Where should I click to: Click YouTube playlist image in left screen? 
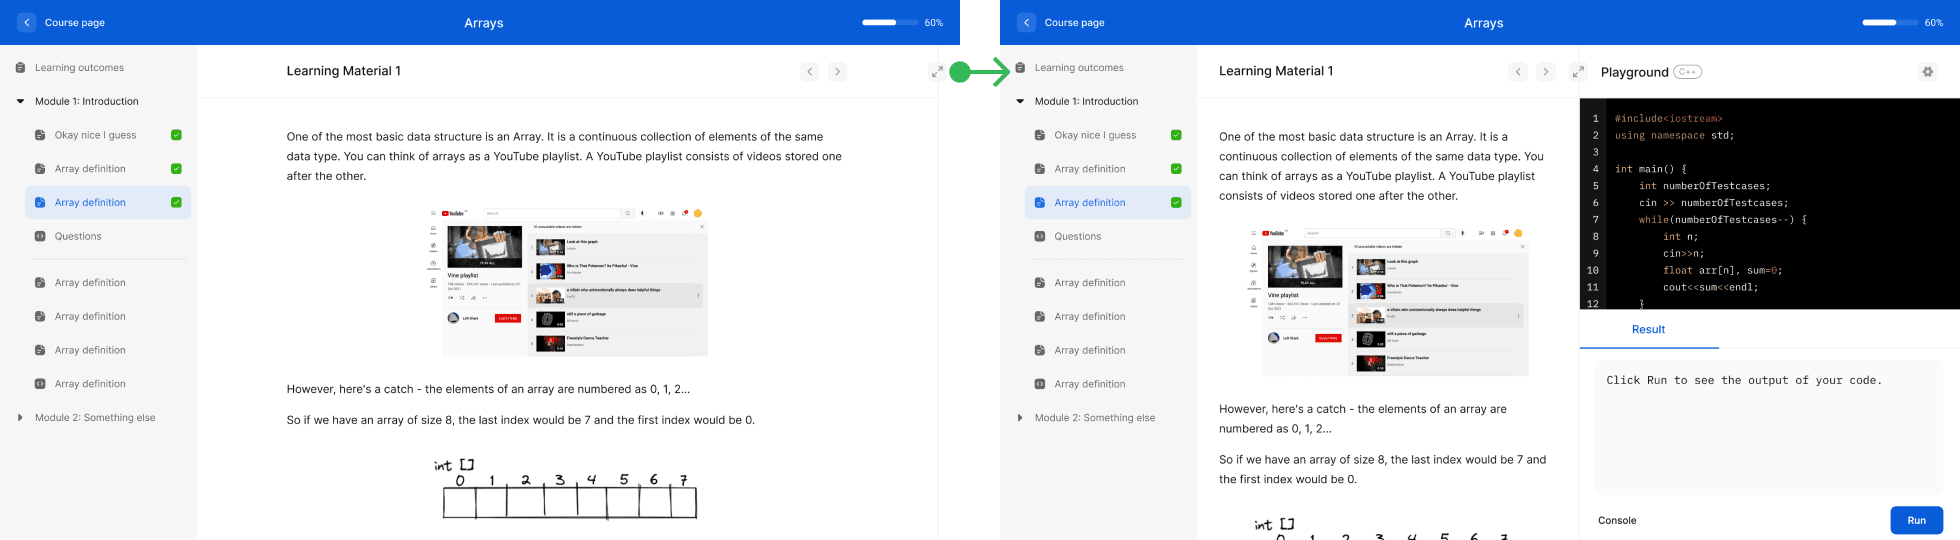[x=568, y=282]
